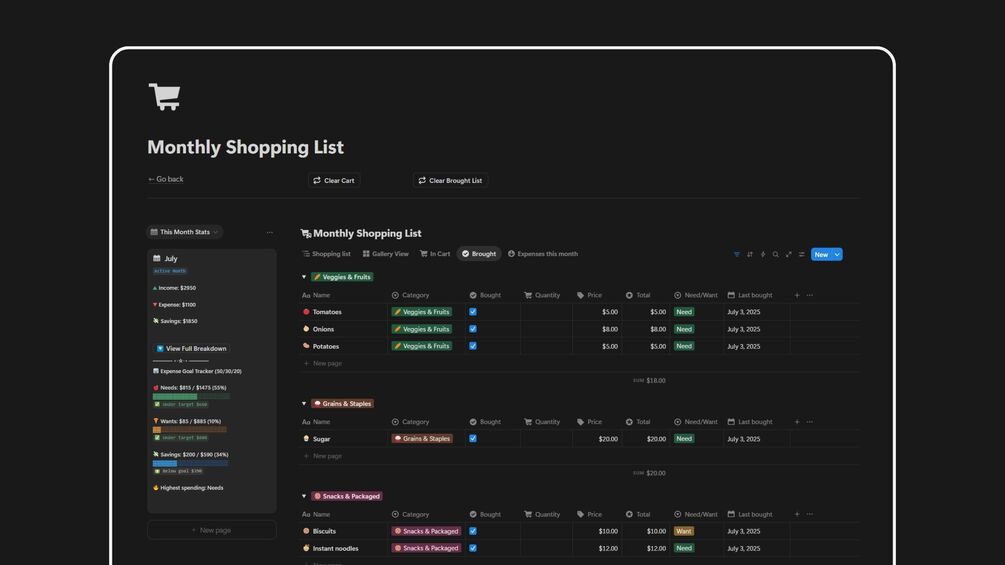Image resolution: width=1005 pixels, height=565 pixels.
Task: Open Instant noodles Need tag selector
Action: point(684,548)
